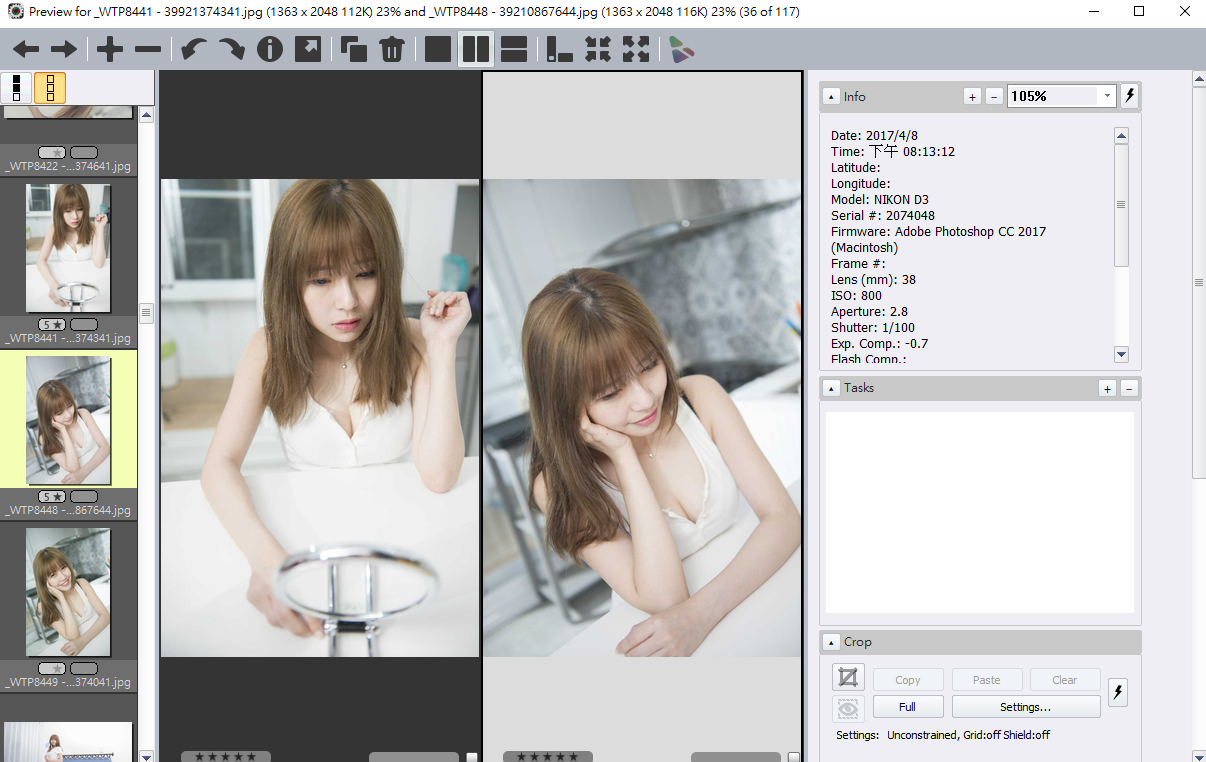Delete image with the trash can icon
This screenshot has width=1206, height=762.
click(391, 49)
